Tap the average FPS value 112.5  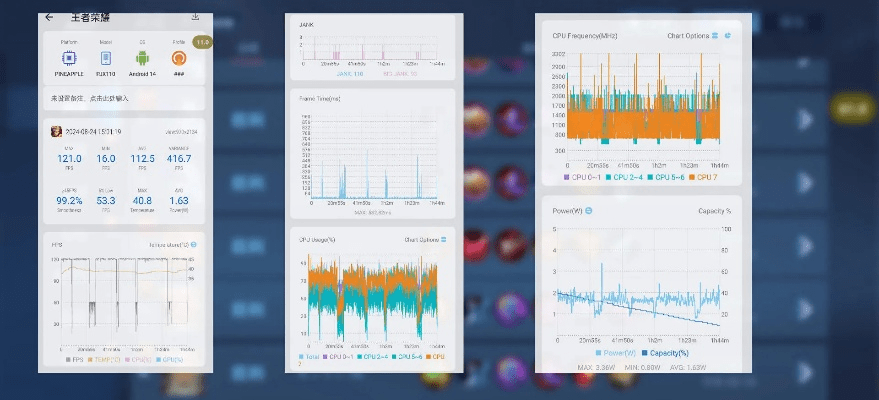[x=143, y=158]
